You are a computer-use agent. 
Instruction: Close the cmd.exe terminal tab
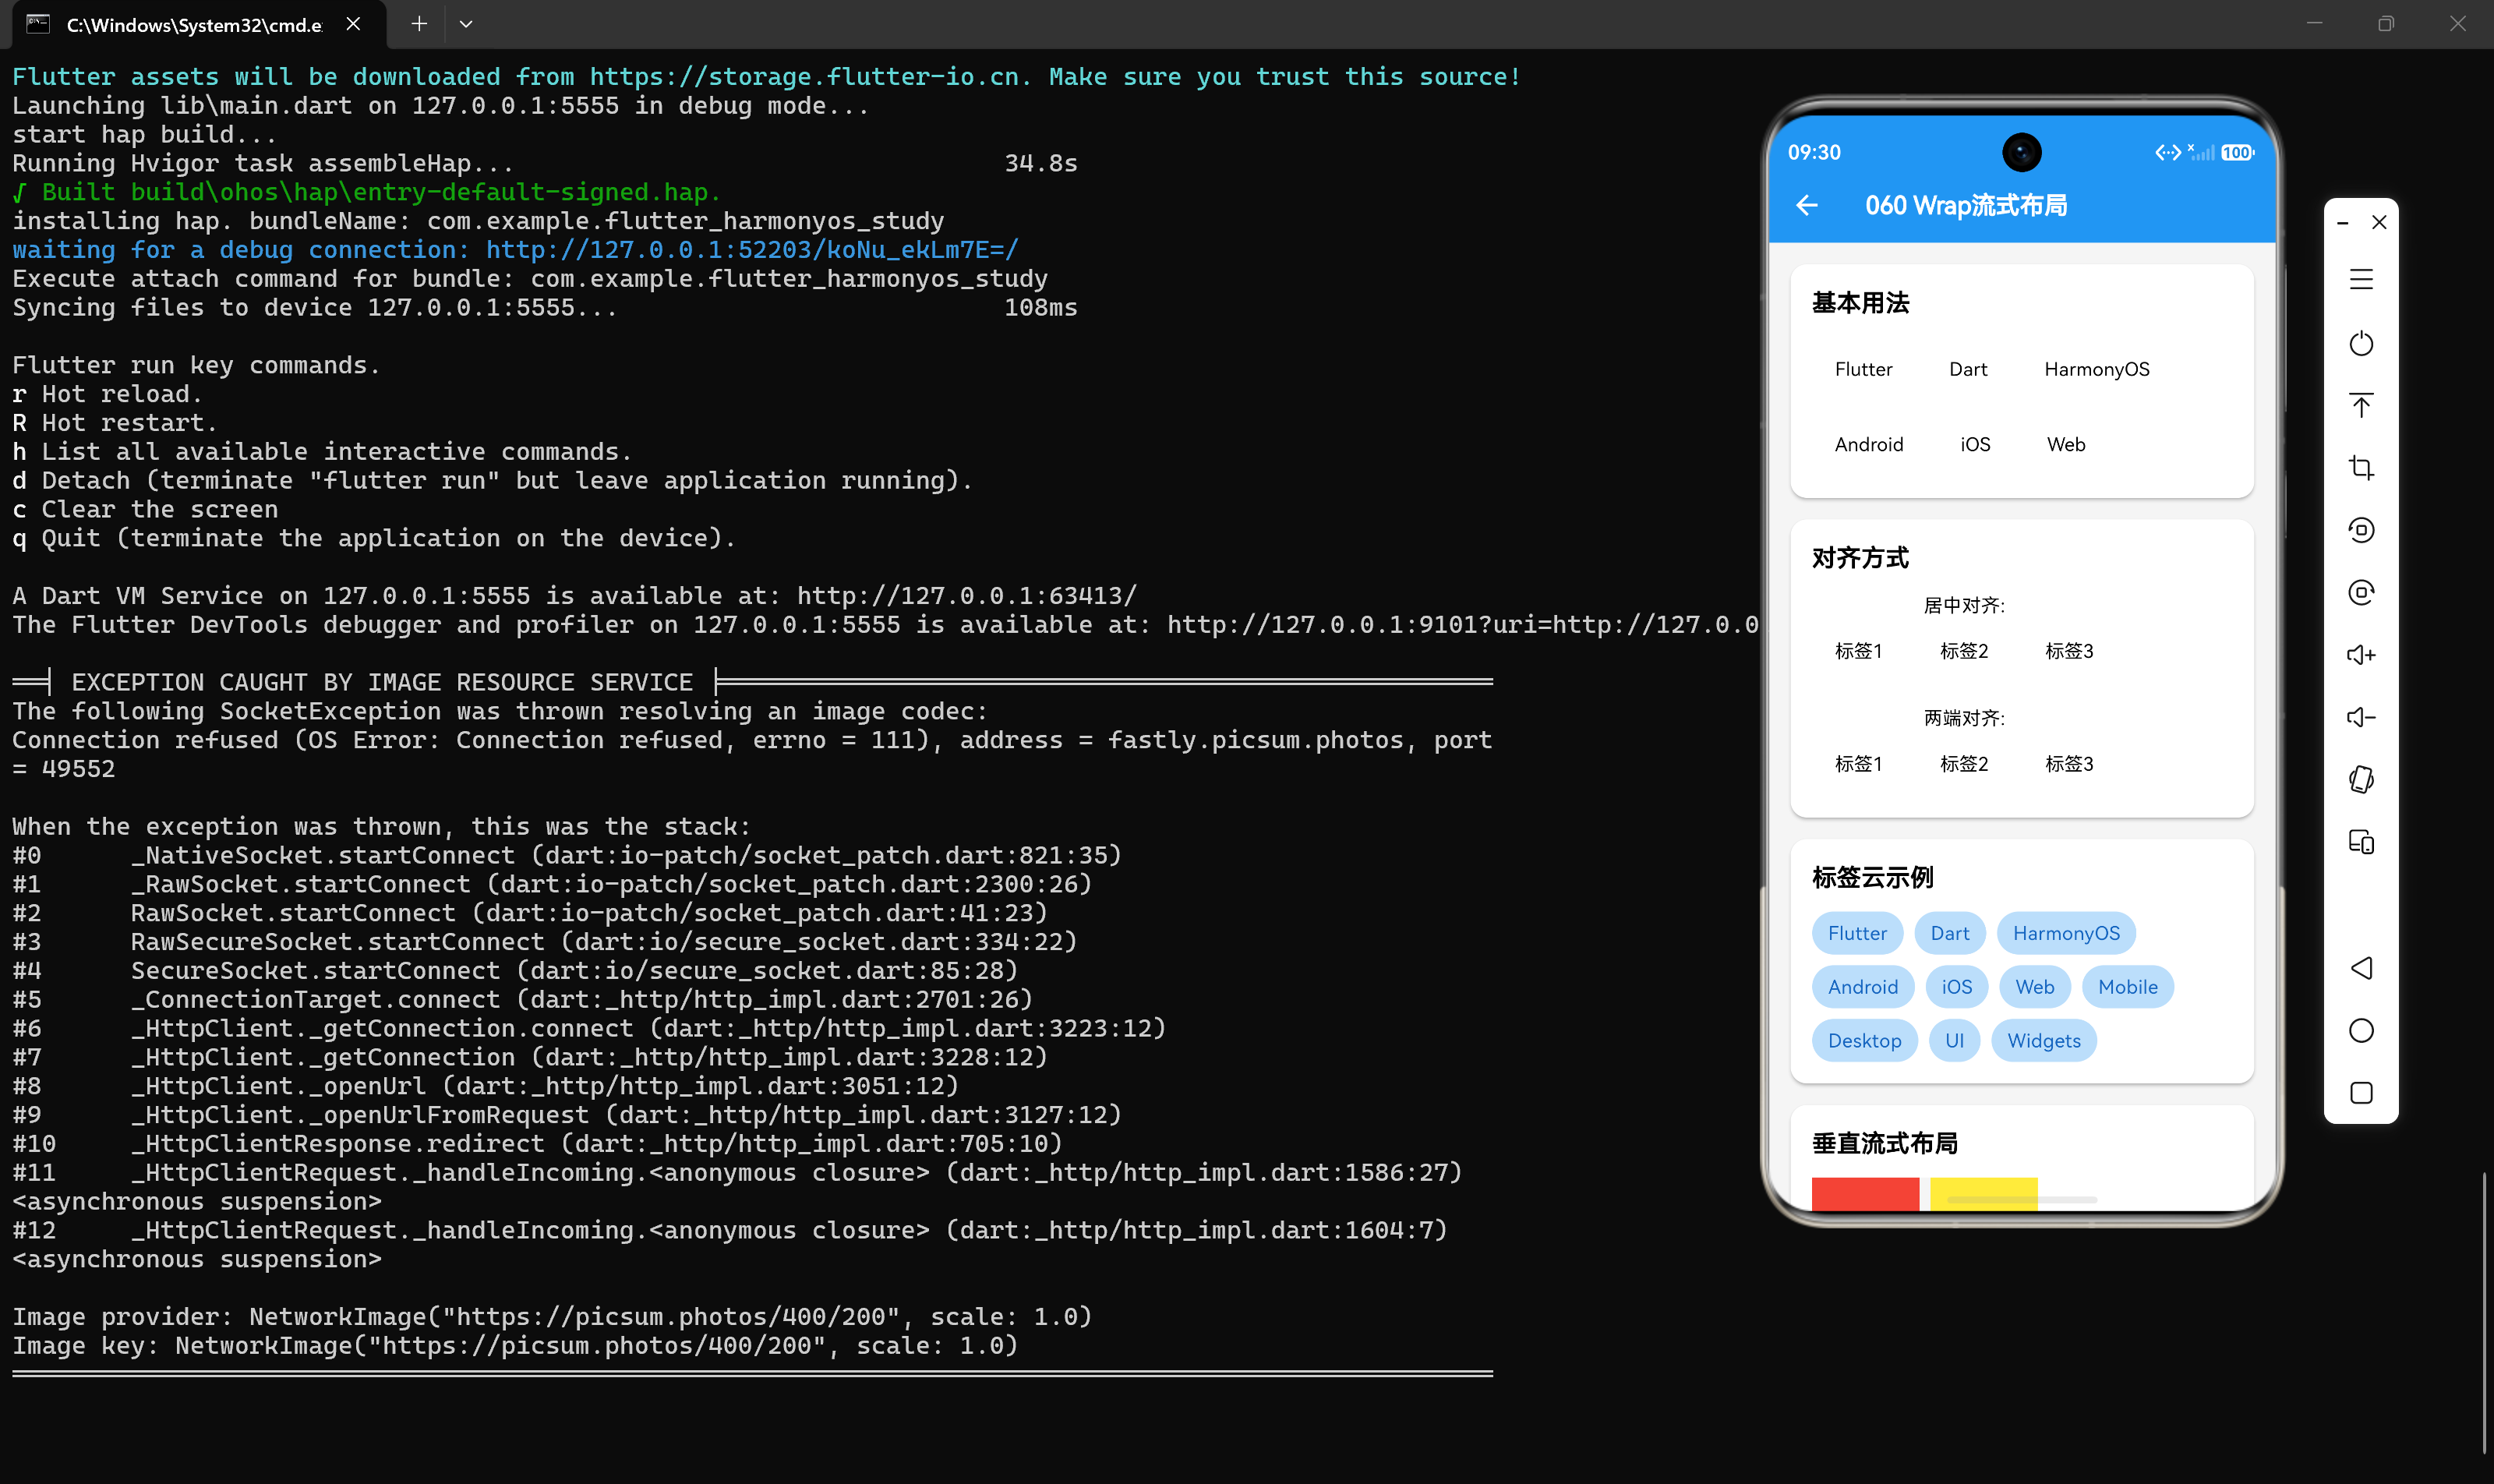(x=353, y=24)
